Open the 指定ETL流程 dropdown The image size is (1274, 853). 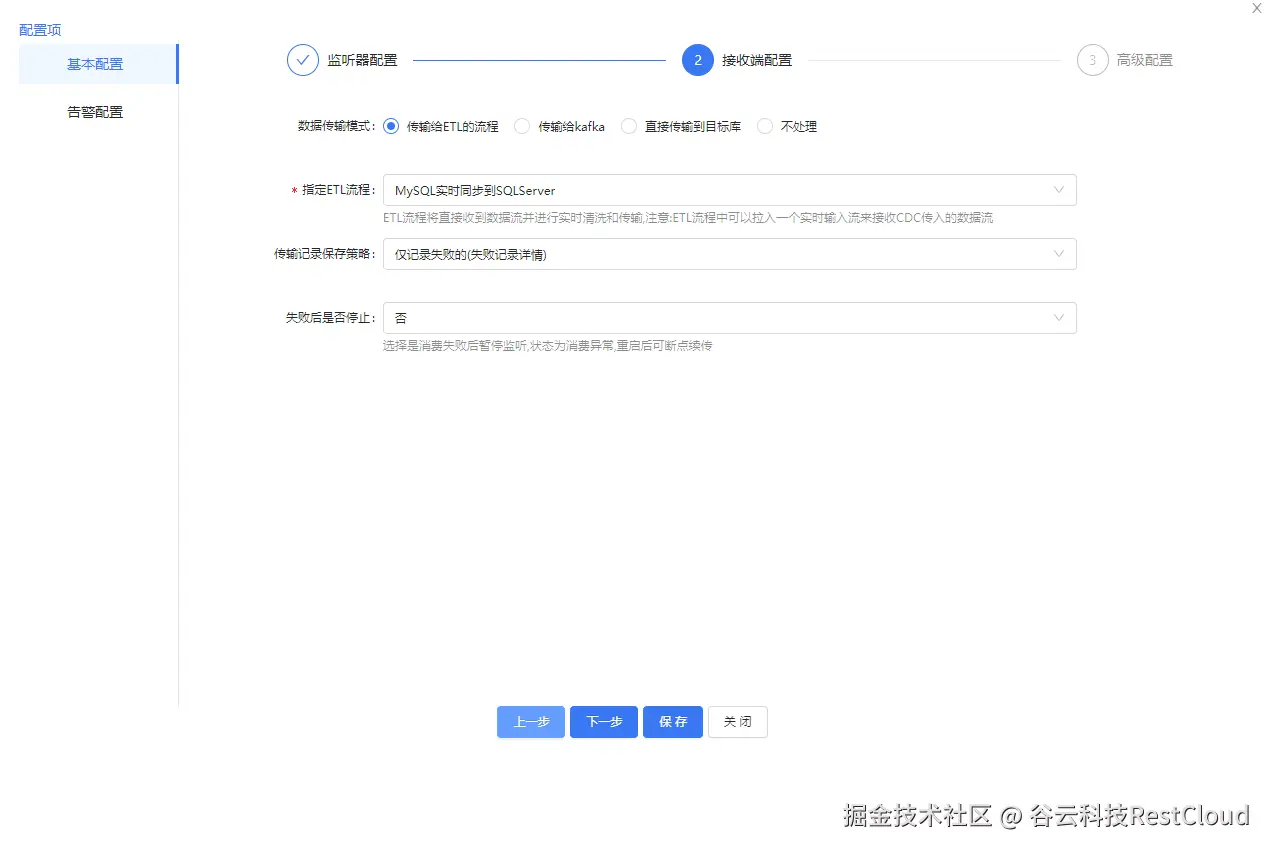point(729,190)
